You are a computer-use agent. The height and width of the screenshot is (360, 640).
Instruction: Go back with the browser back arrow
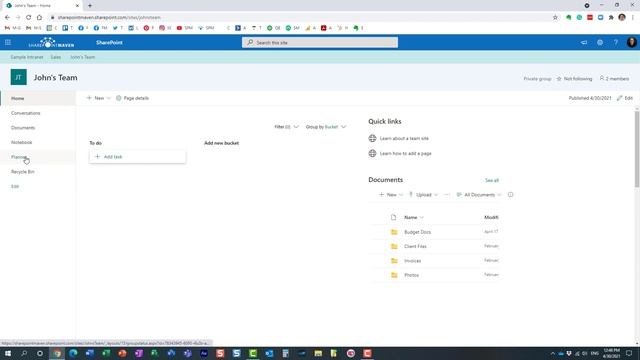pyautogui.click(x=7, y=17)
